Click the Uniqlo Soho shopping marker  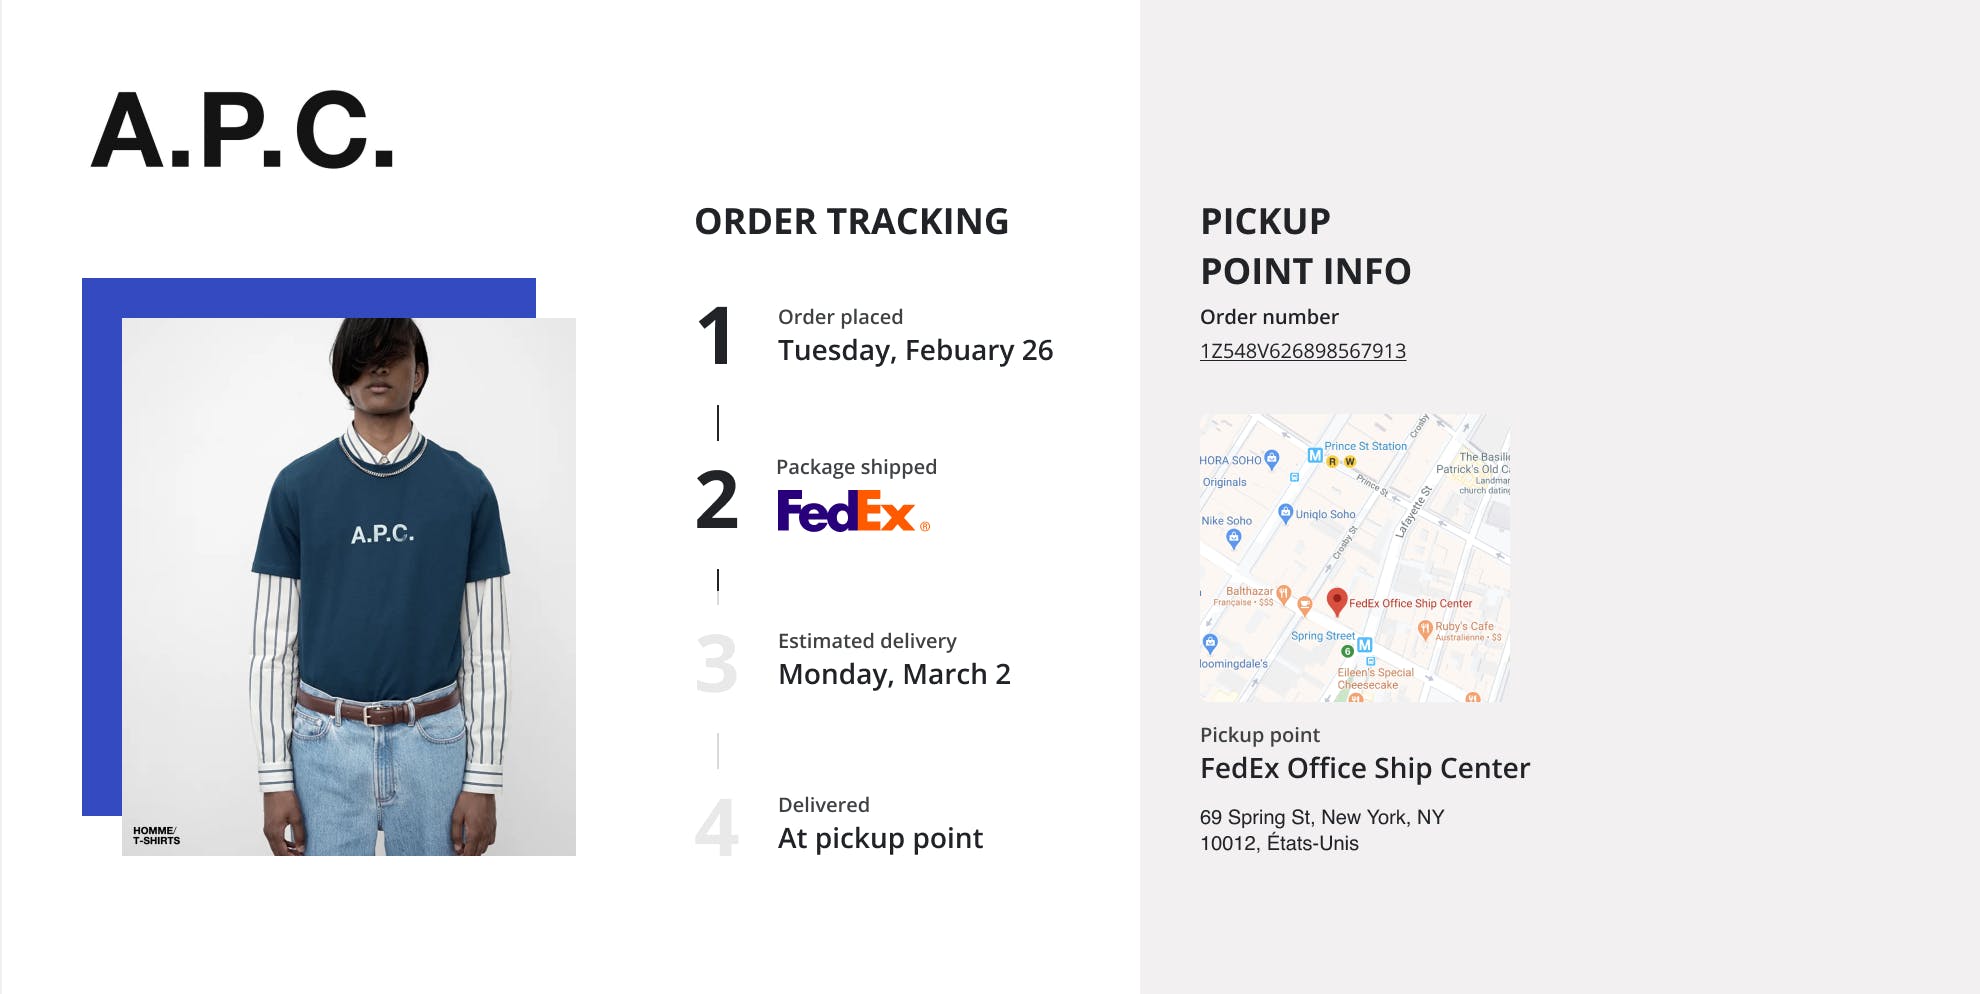coord(1286,513)
